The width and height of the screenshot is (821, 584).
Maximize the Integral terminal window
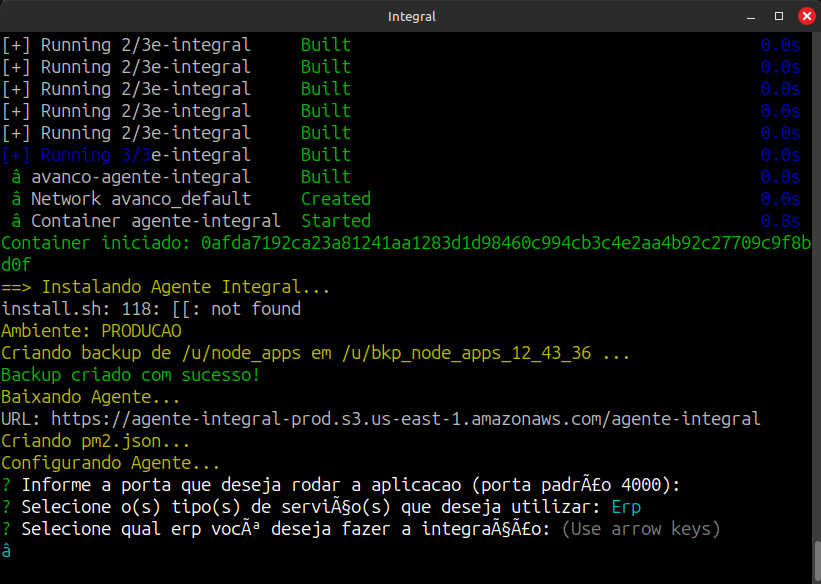pos(779,16)
